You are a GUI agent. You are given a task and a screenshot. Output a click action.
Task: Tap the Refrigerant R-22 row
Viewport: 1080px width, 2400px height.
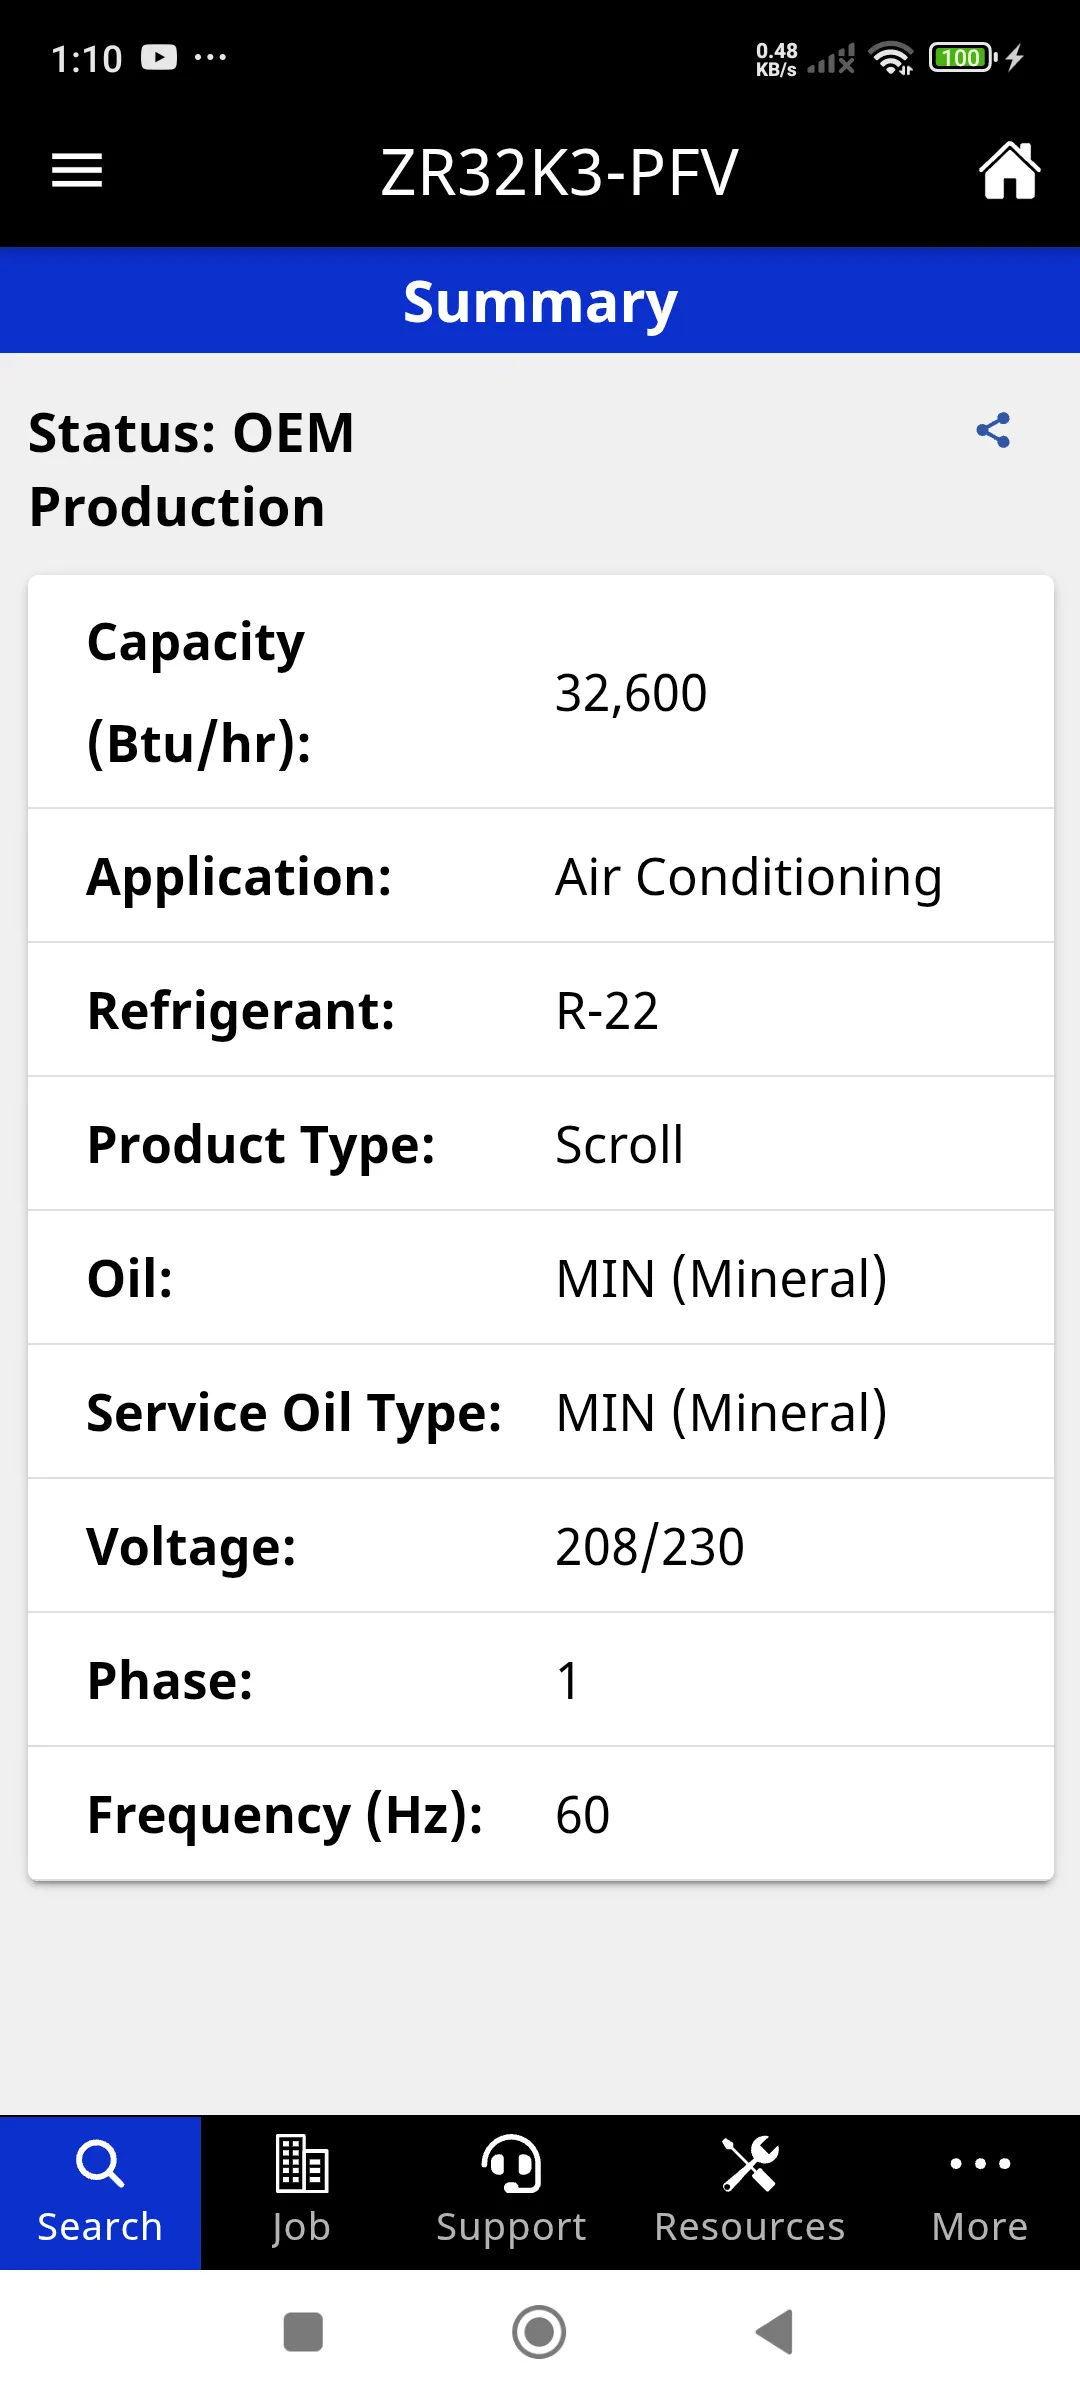pos(541,1010)
